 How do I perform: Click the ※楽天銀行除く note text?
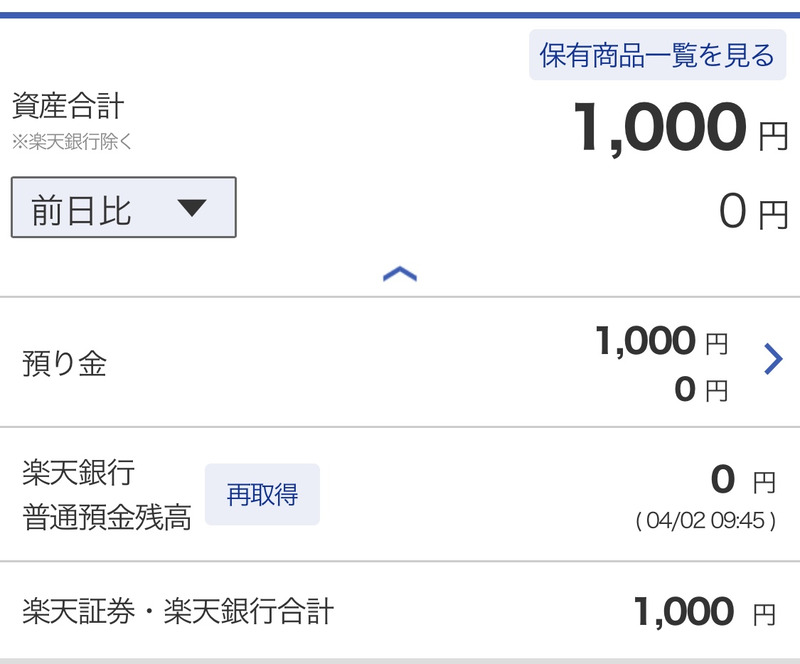click(x=72, y=142)
